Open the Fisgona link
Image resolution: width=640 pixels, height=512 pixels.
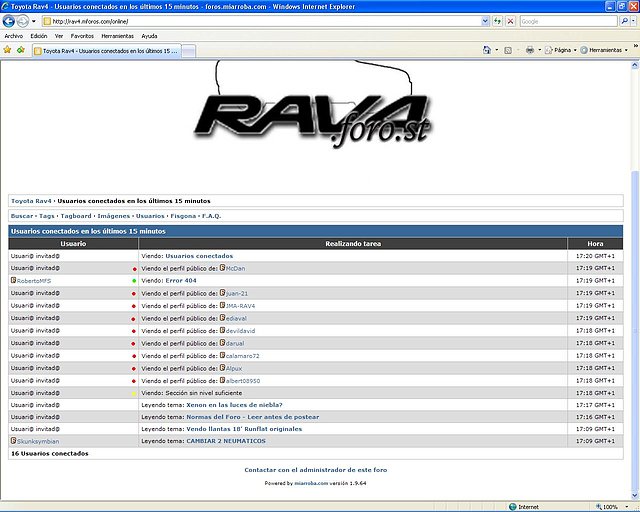183,216
